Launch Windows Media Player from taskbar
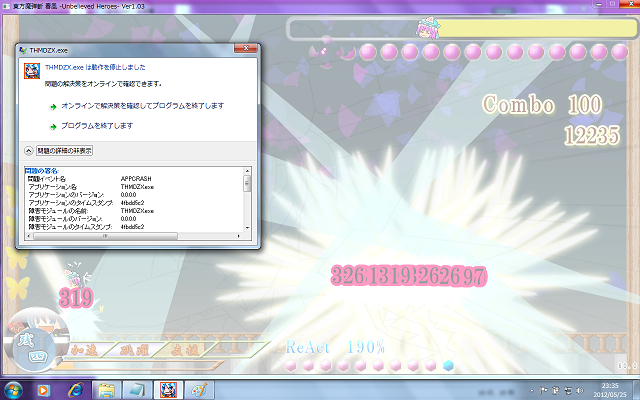Screen dimensions: 640x400 click(43, 389)
